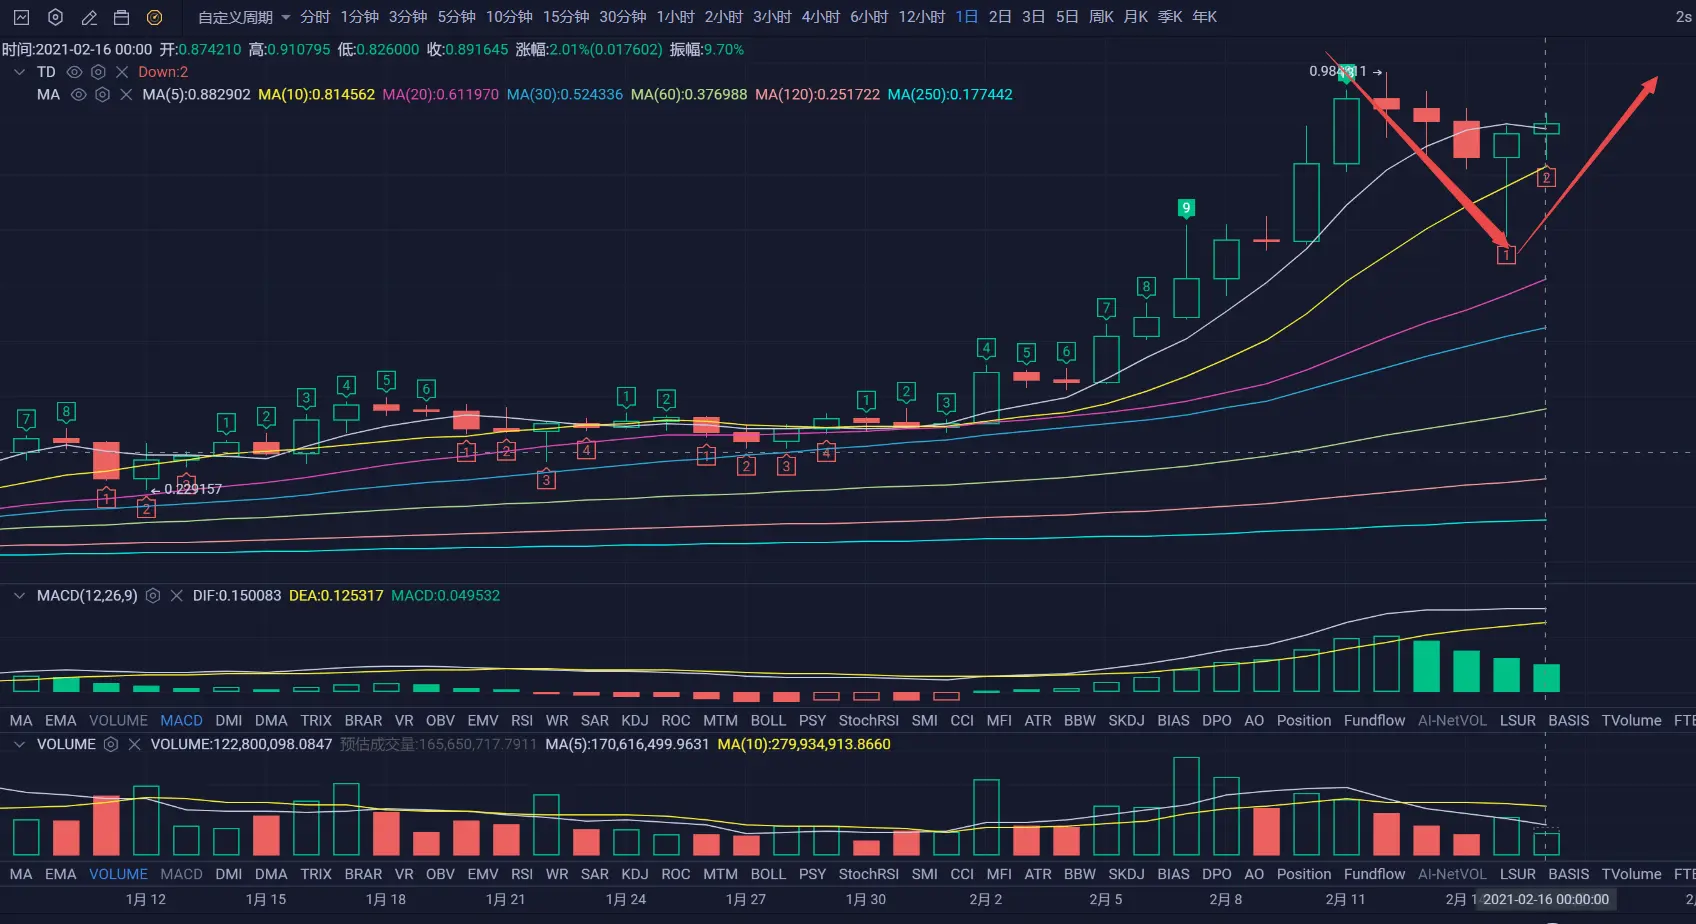Select MACD in the bottom indicator row
The height and width of the screenshot is (924, 1696).
pos(181,875)
